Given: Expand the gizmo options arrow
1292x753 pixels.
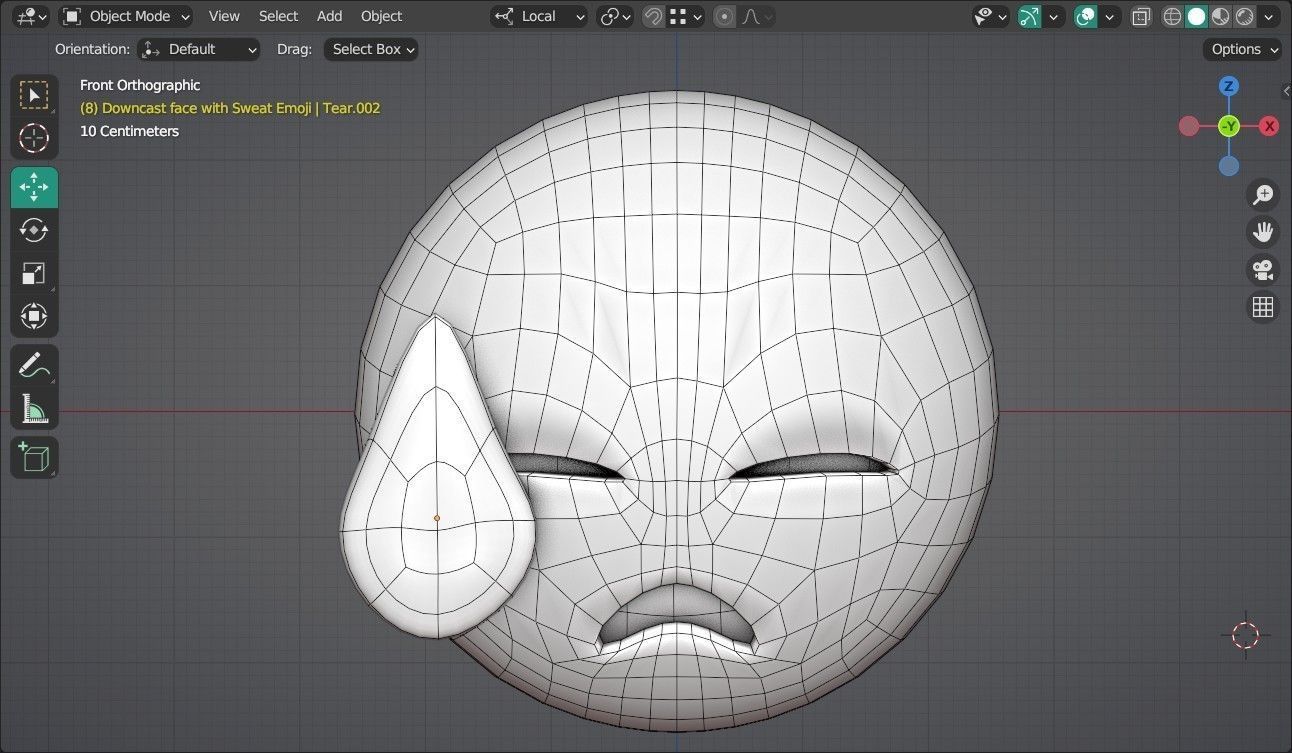Looking at the screenshot, I should (1053, 16).
